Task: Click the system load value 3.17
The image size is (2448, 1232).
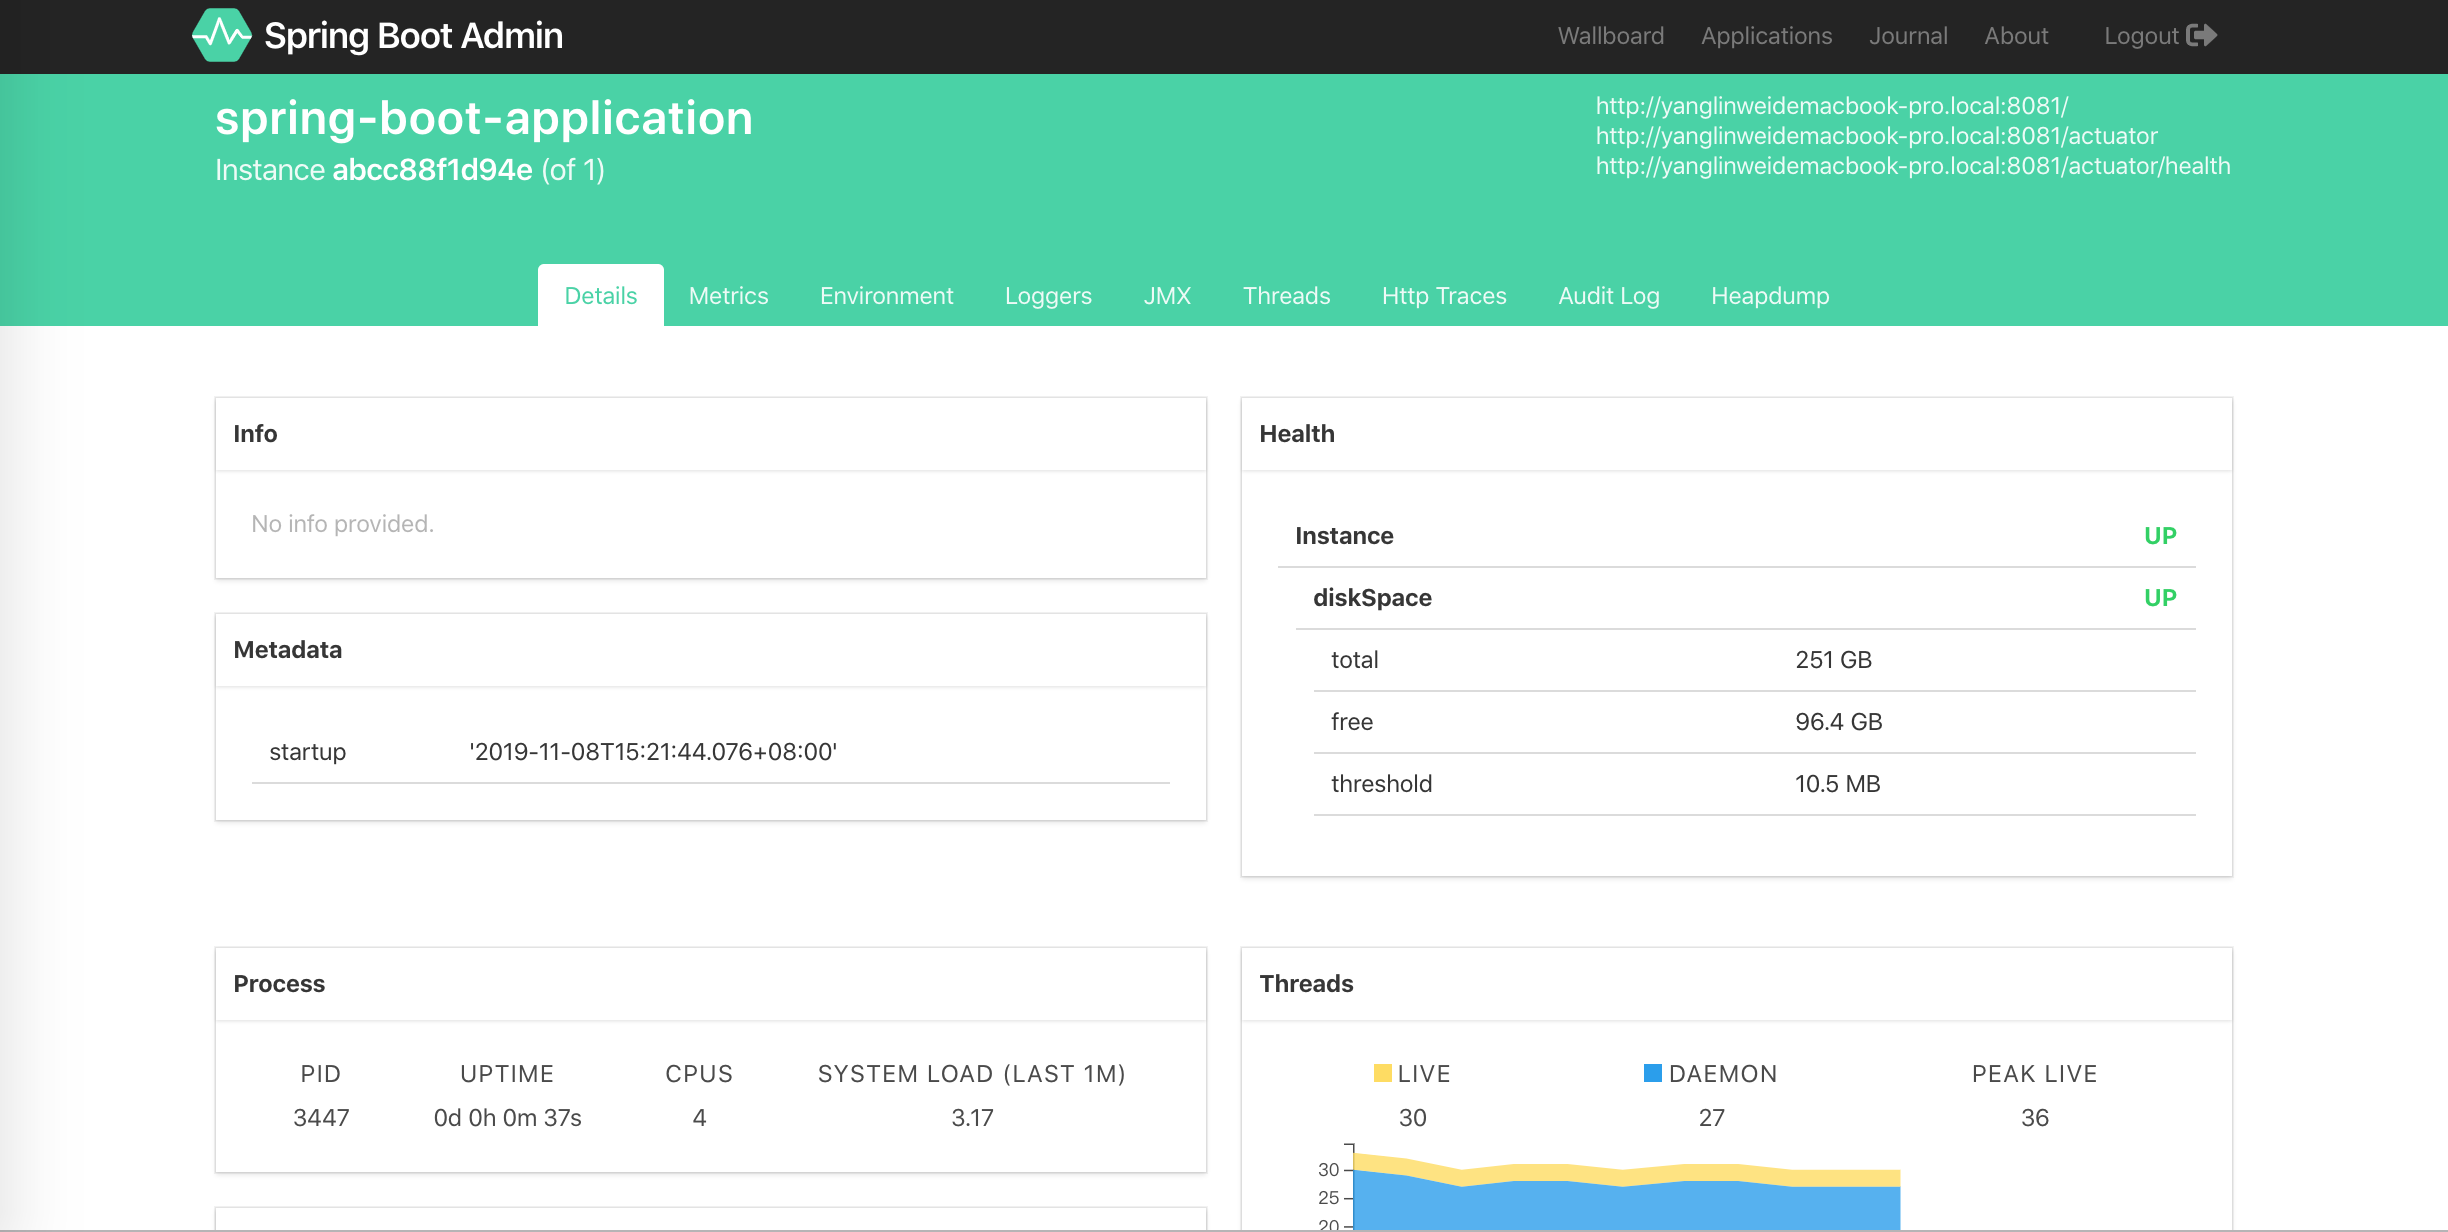Action: click(972, 1117)
